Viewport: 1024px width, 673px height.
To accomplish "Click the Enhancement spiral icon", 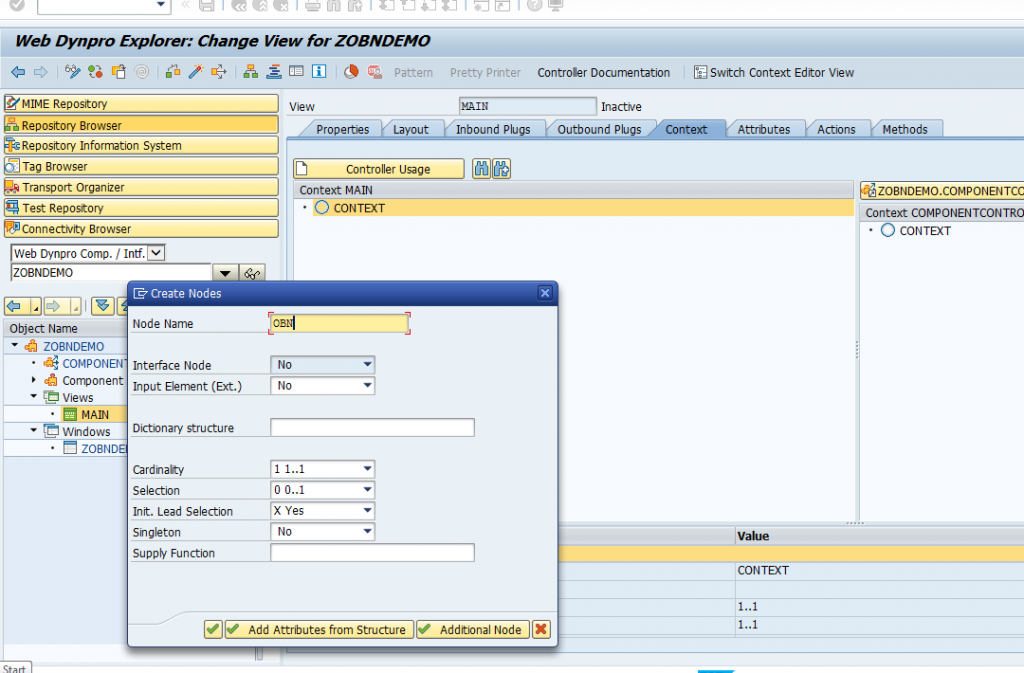I will click(142, 72).
